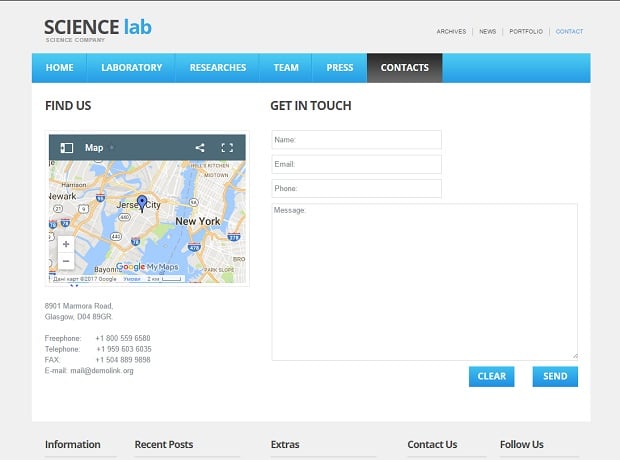Image resolution: width=620 pixels, height=460 pixels.
Task: Zoom out on the map
Action: 66,261
